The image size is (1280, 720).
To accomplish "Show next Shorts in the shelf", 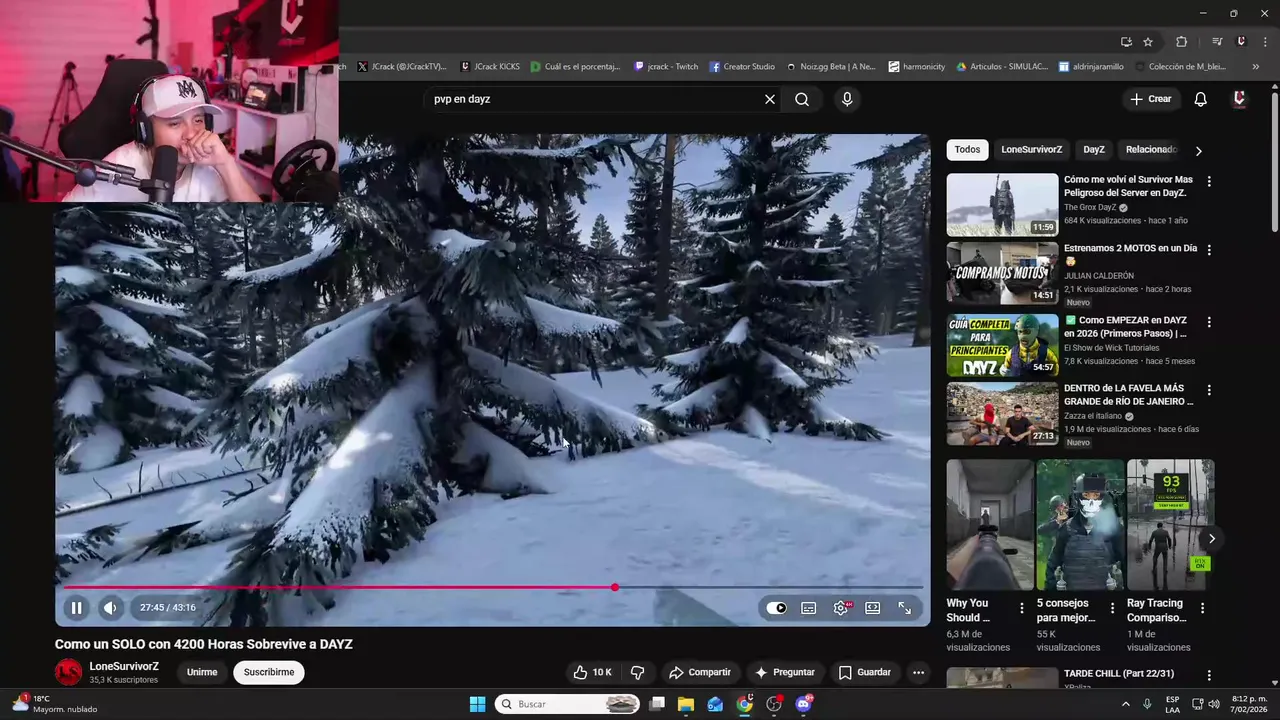I will coord(1211,539).
